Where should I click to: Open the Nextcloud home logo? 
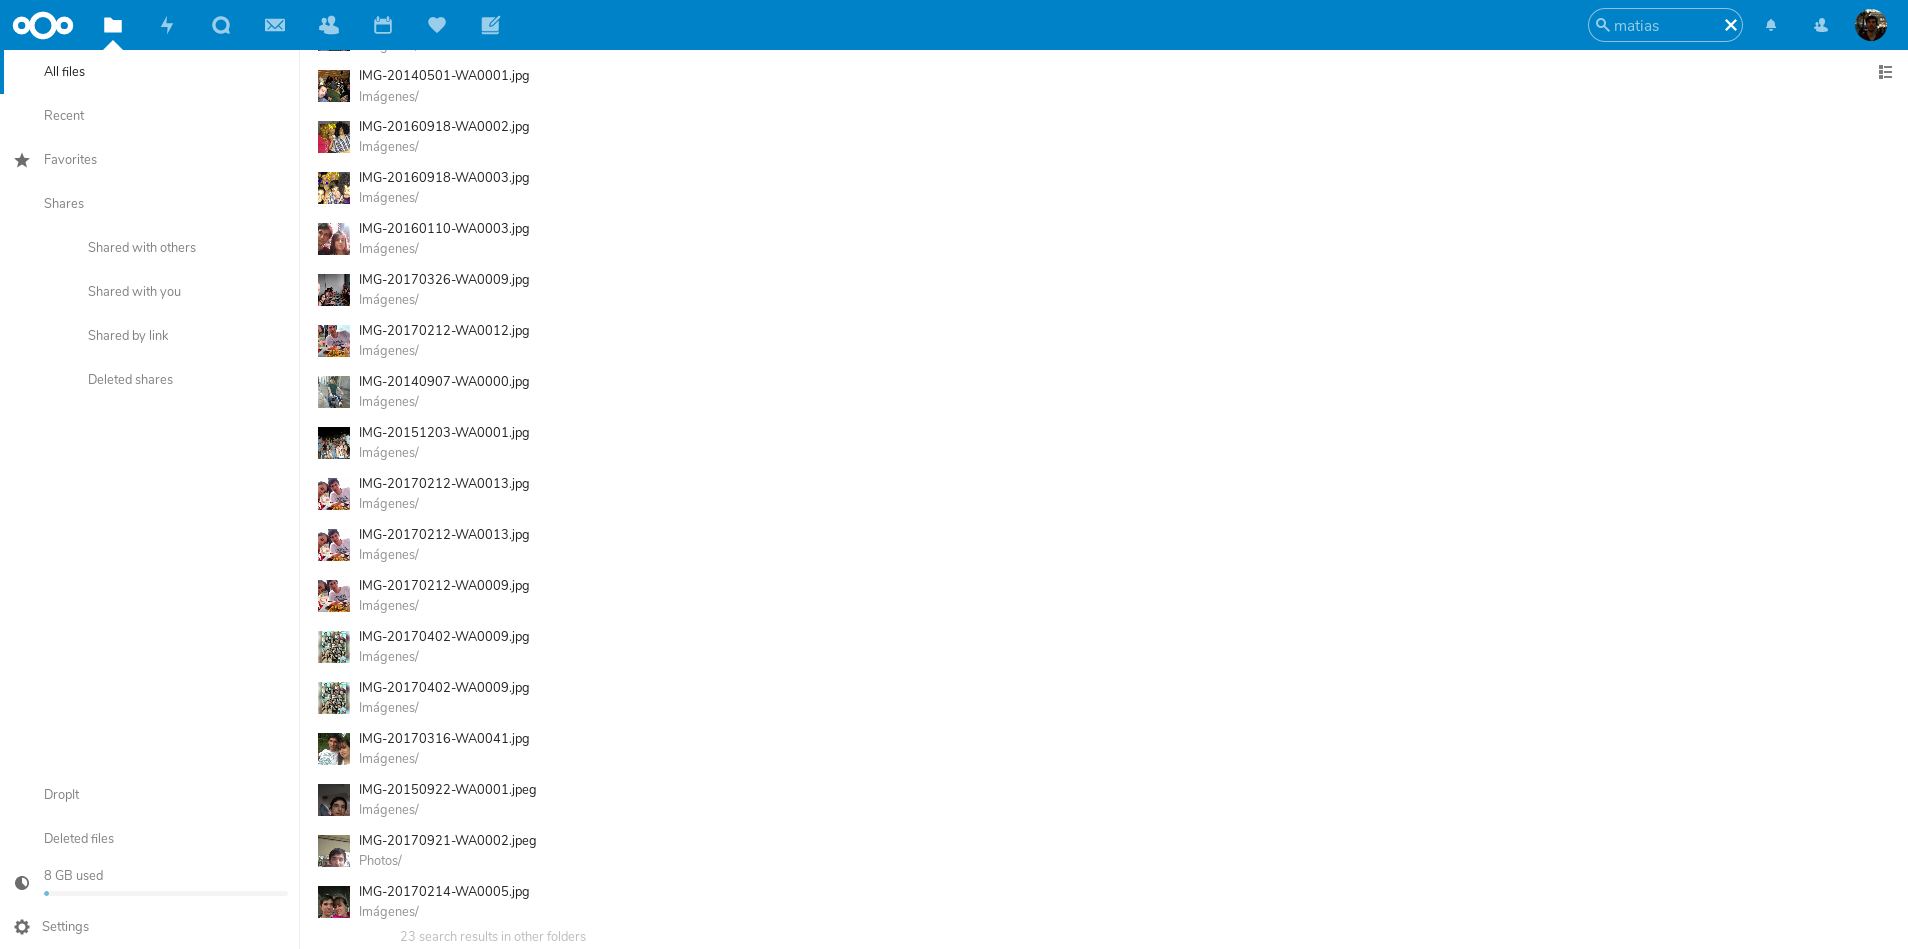click(43, 25)
